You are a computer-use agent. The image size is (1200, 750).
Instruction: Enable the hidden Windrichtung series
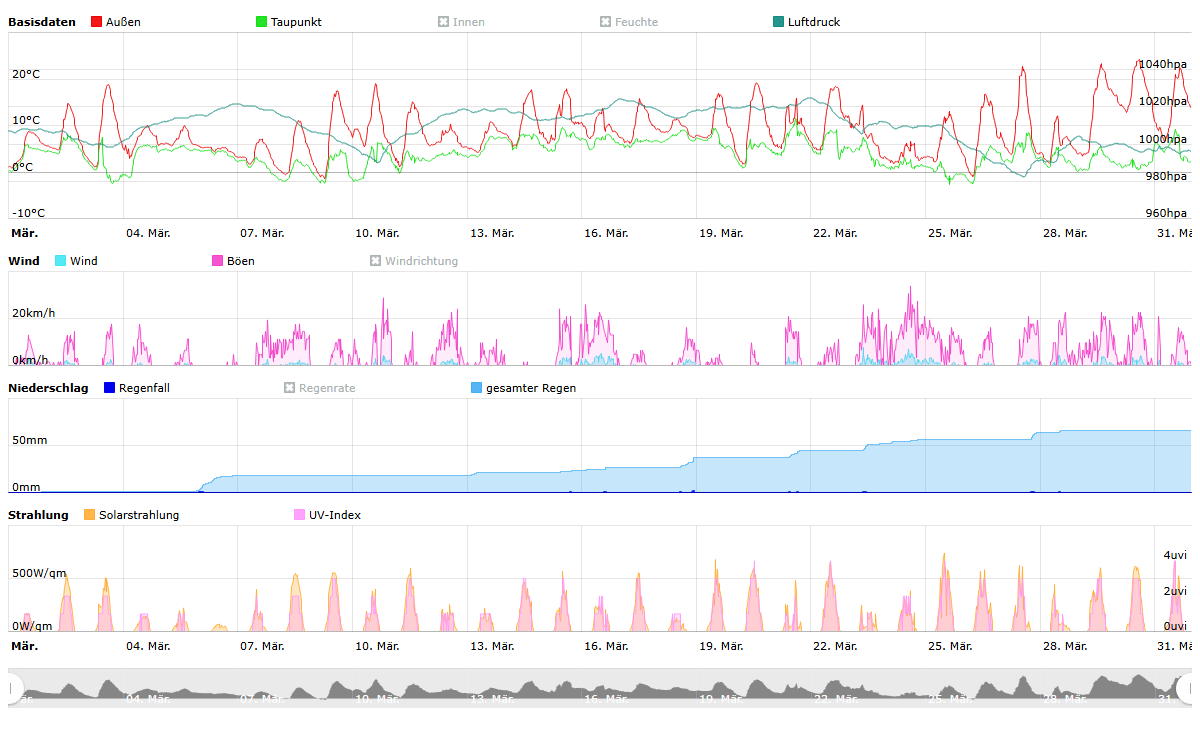(x=376, y=261)
